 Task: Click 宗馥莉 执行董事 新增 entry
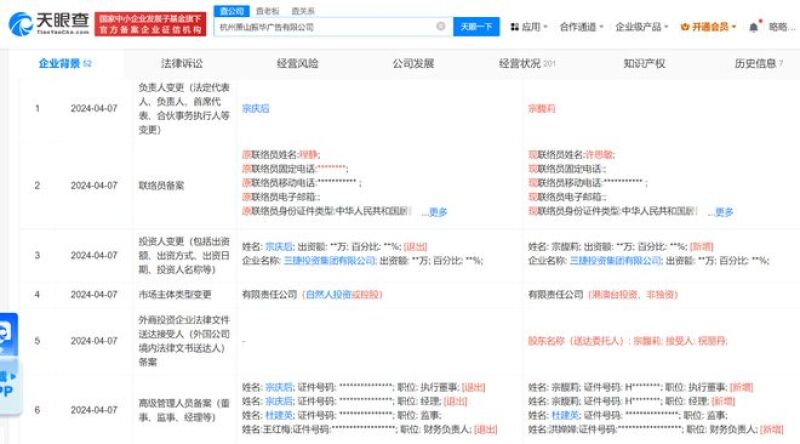coord(640,387)
